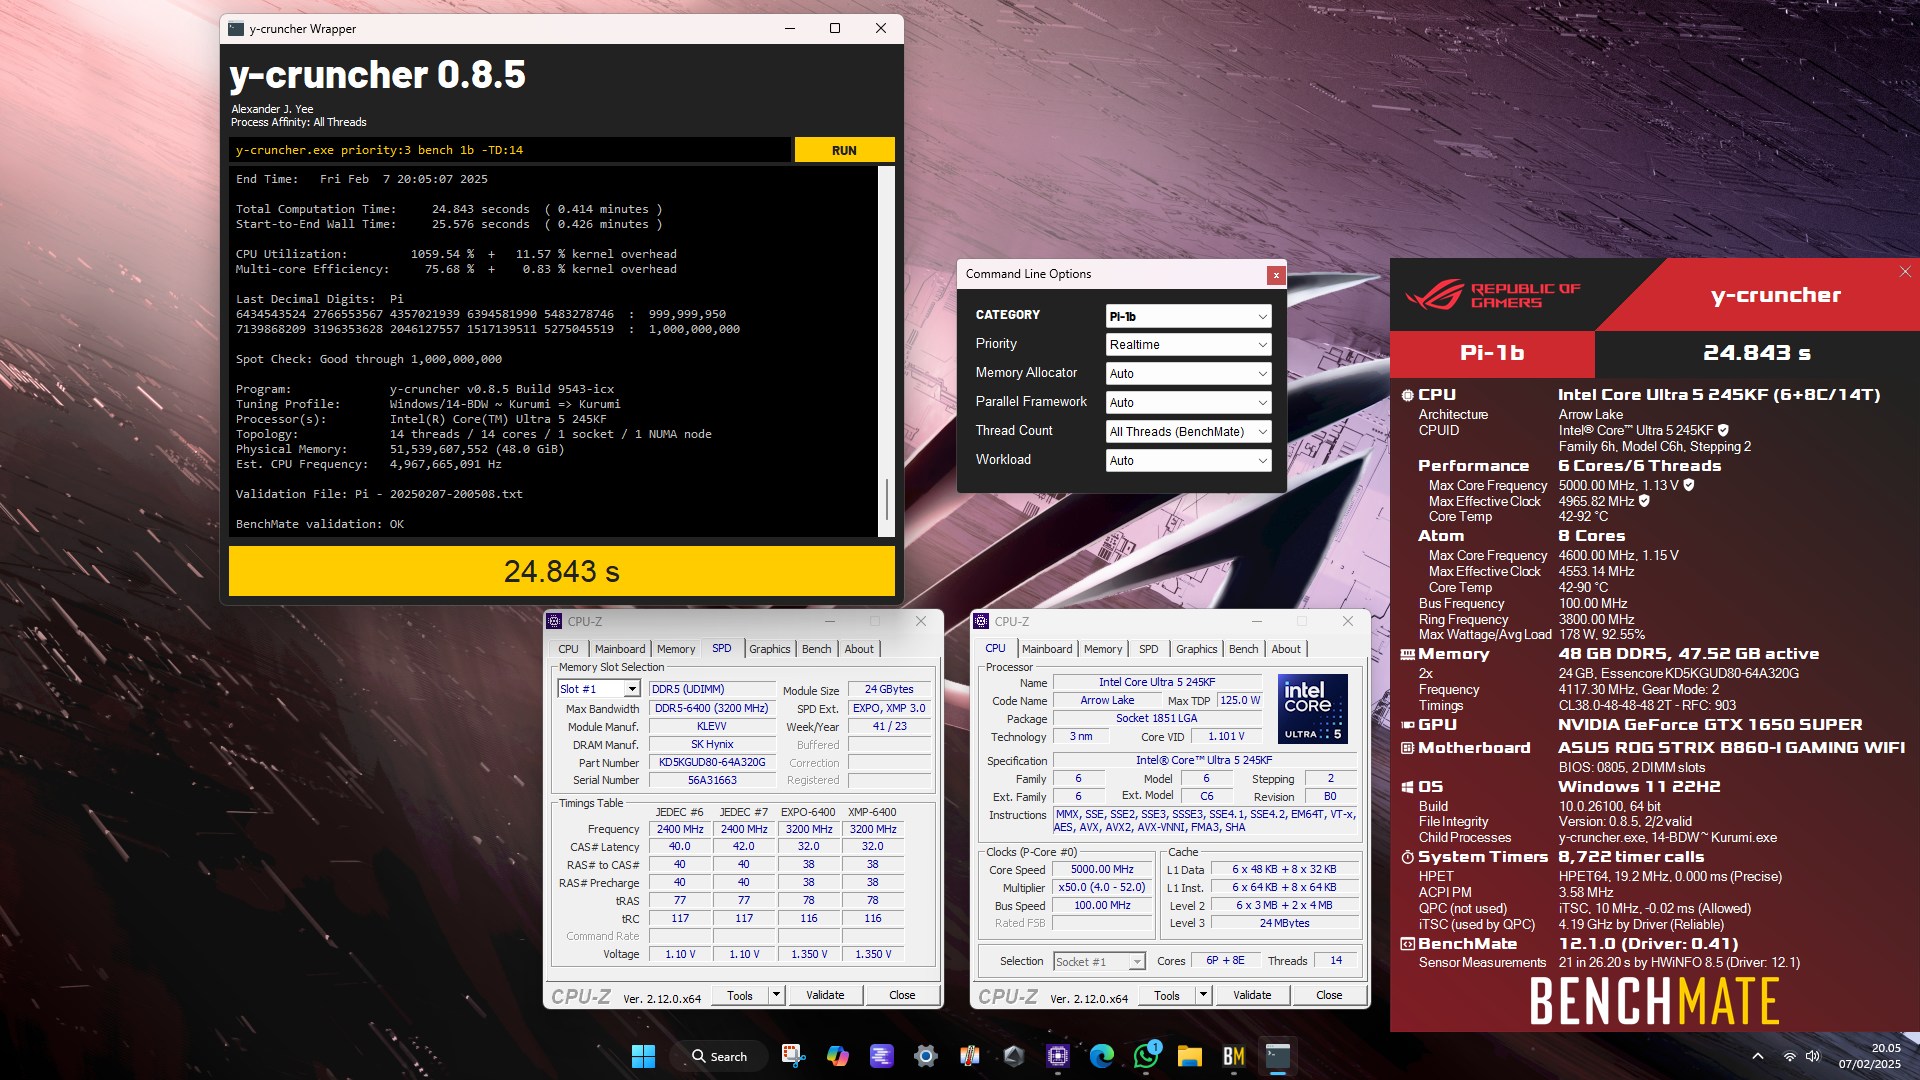This screenshot has height=1080, width=1920.
Task: Open Bench tab in right CPU-Z window
Action: 1243,649
